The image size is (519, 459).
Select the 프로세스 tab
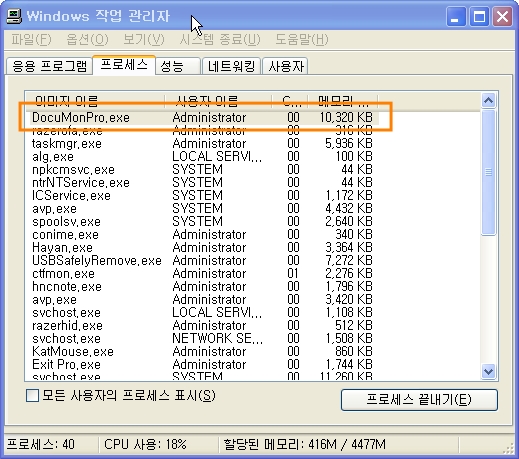(x=124, y=64)
